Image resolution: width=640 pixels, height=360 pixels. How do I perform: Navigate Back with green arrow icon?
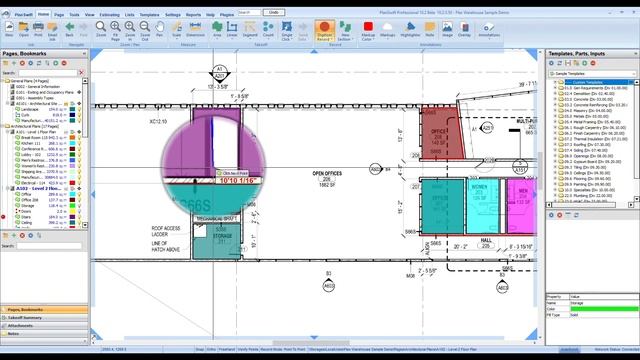click(x=69, y=29)
